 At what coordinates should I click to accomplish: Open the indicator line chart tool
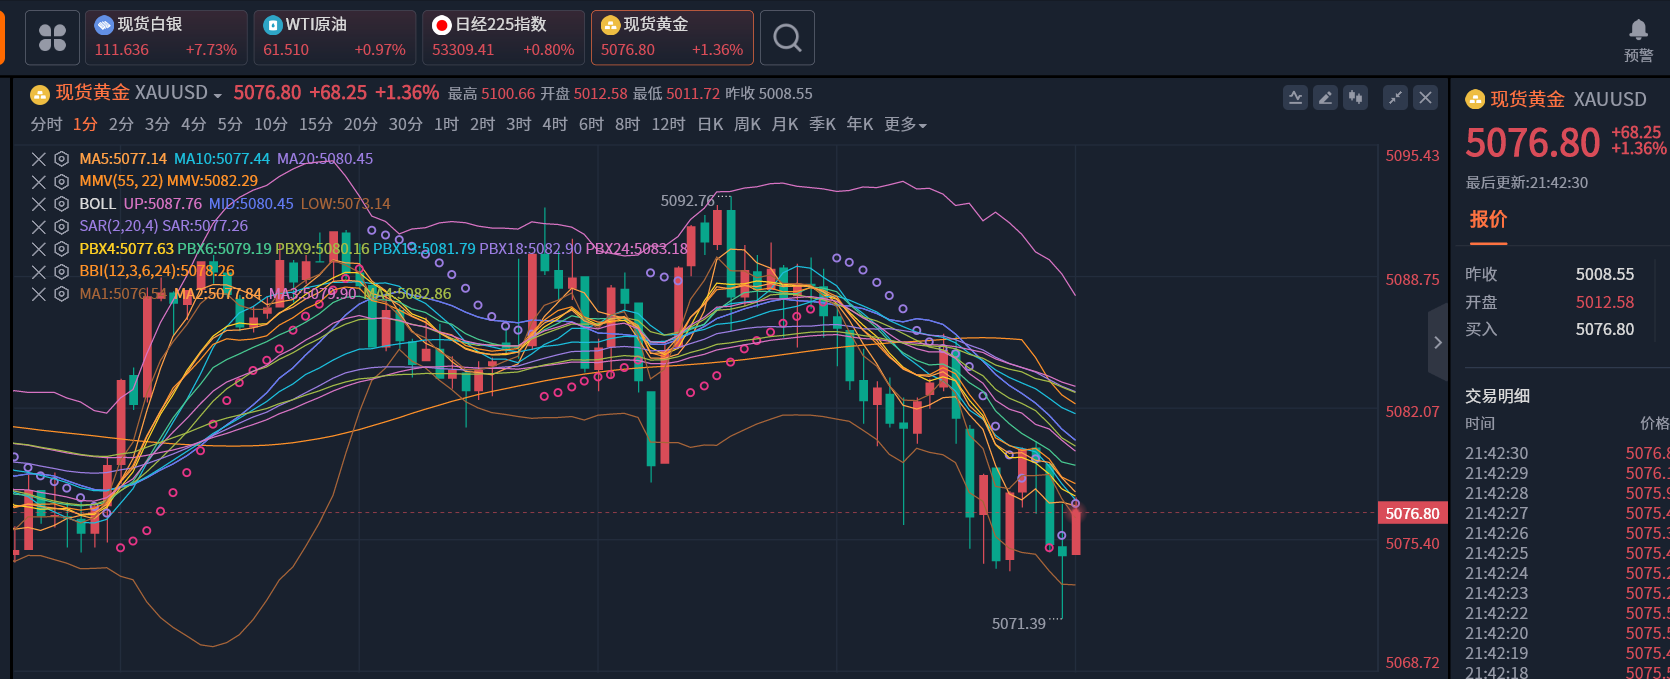click(1295, 97)
